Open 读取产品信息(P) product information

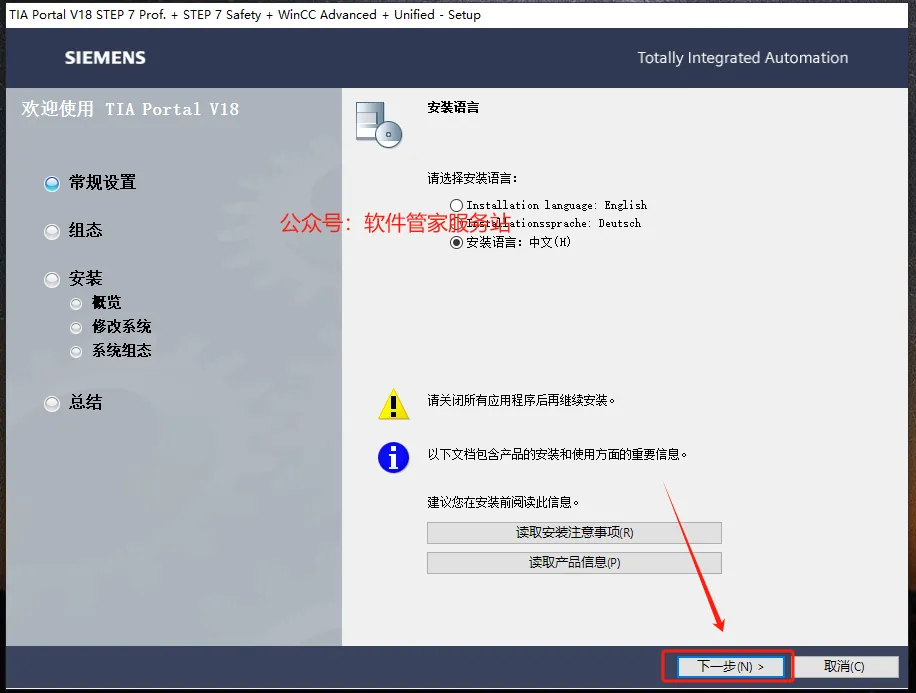(574, 563)
